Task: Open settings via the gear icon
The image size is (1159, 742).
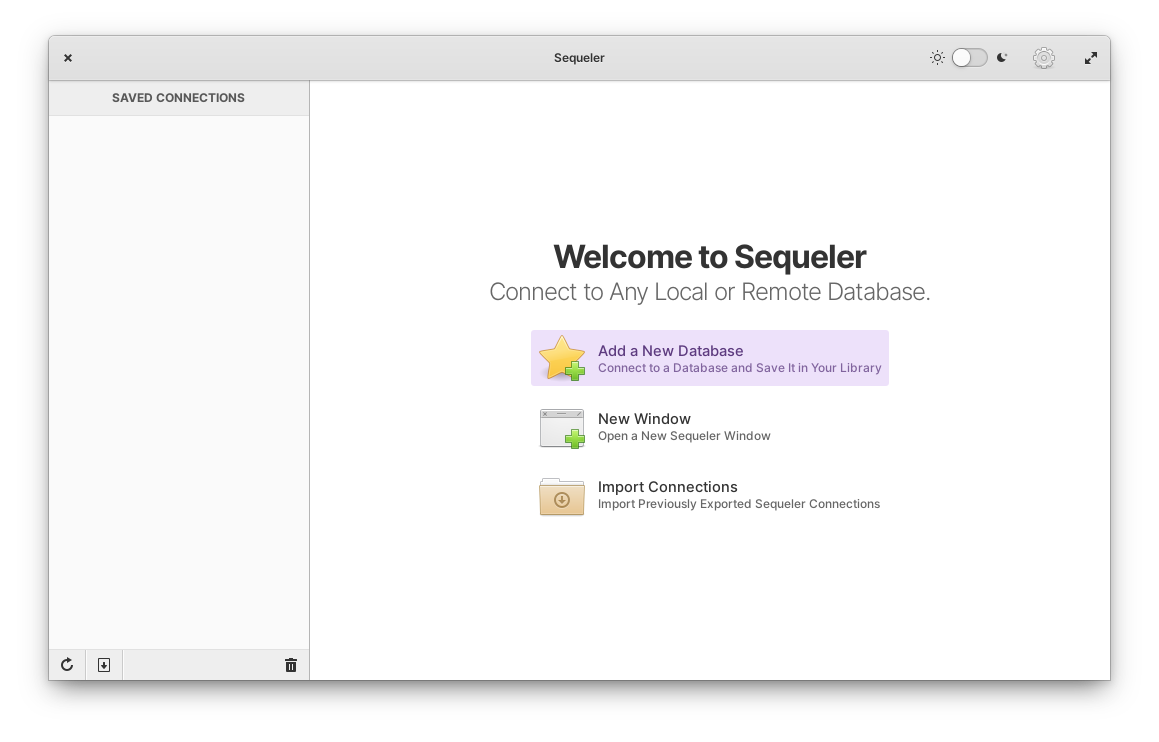Action: tap(1043, 58)
